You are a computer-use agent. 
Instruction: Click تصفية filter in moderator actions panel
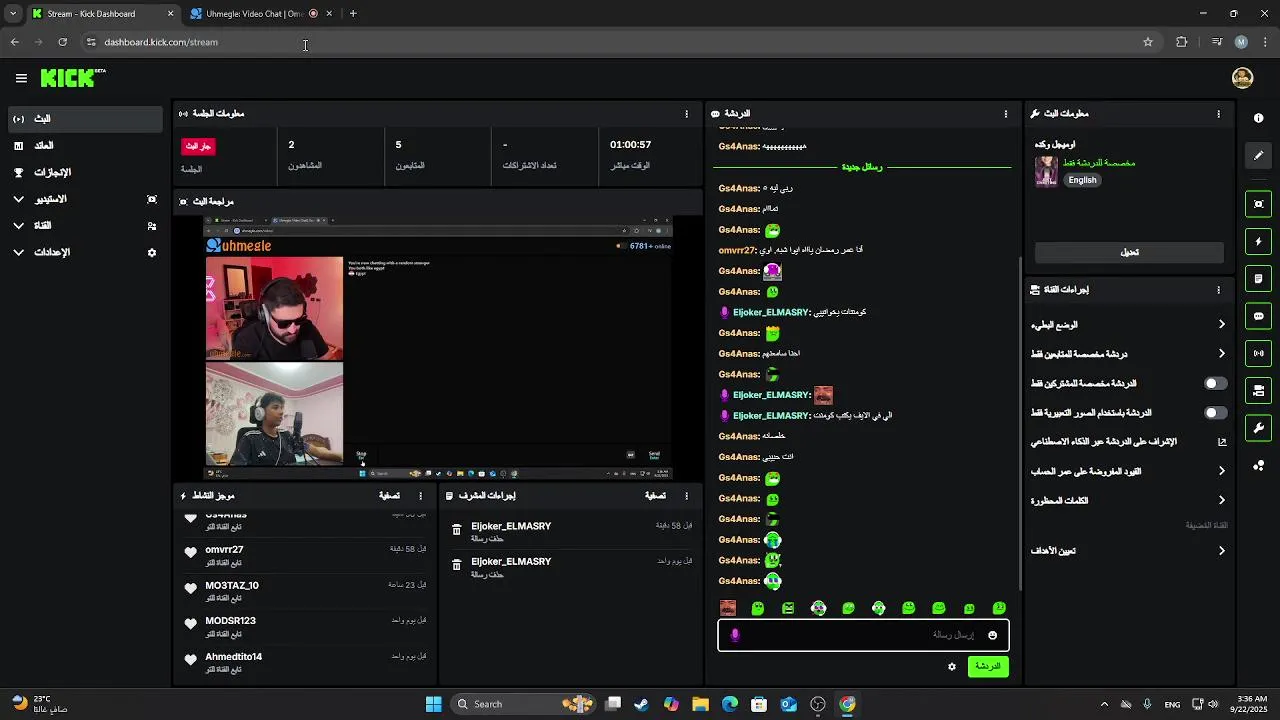pos(655,496)
